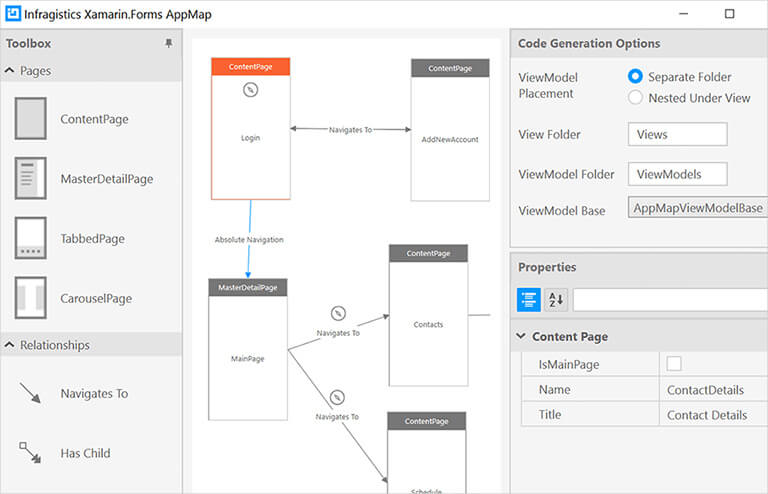This screenshot has width=768, height=494.
Task: Choose the CarouselPage toolbox icon
Action: (30, 298)
